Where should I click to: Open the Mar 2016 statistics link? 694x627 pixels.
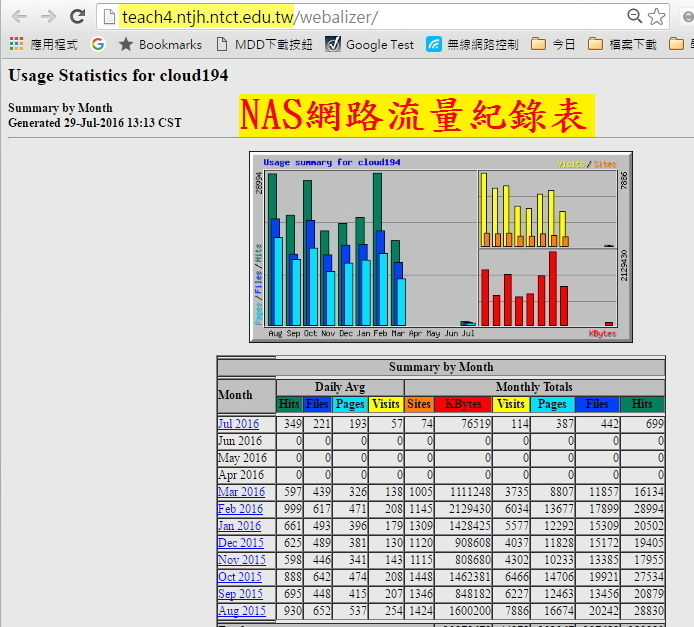[x=241, y=492]
